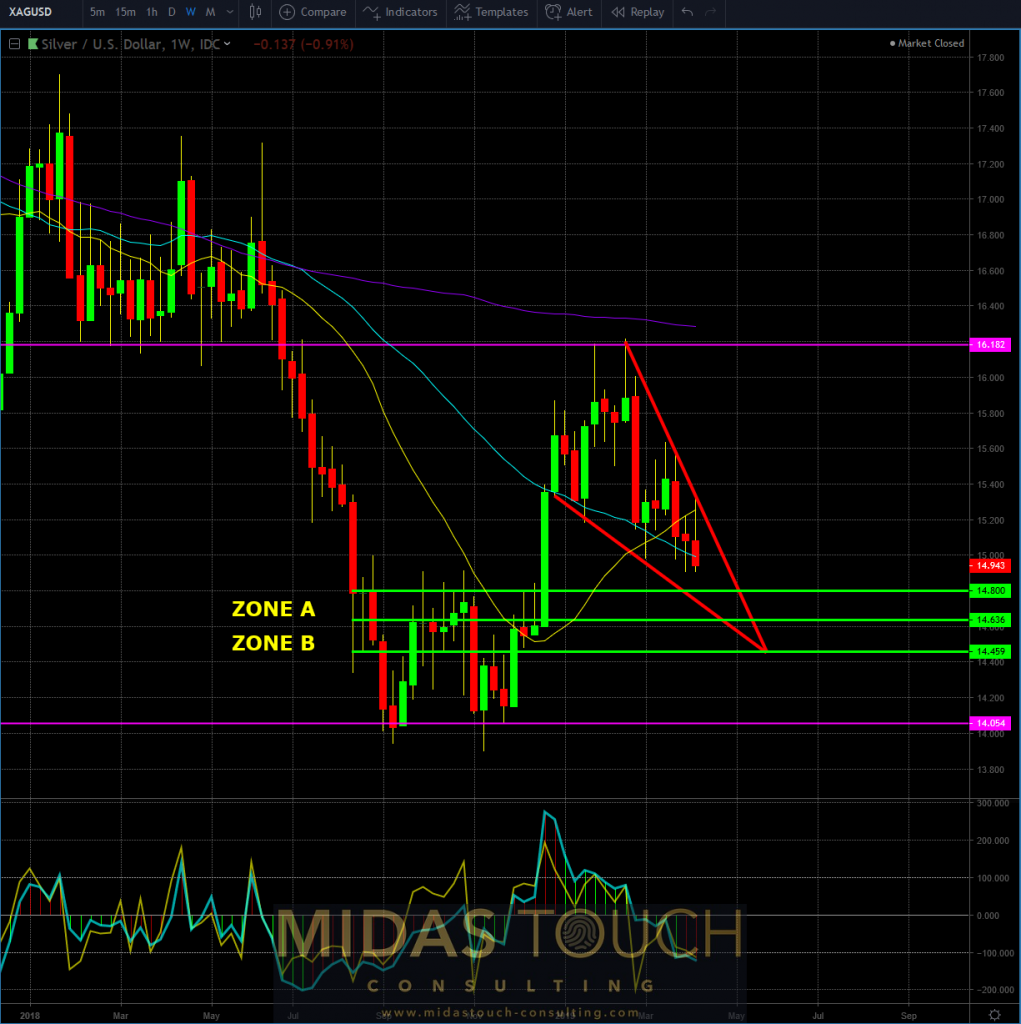This screenshot has width=1021, height=1024.
Task: Select the weekly W timeframe
Action: [190, 12]
